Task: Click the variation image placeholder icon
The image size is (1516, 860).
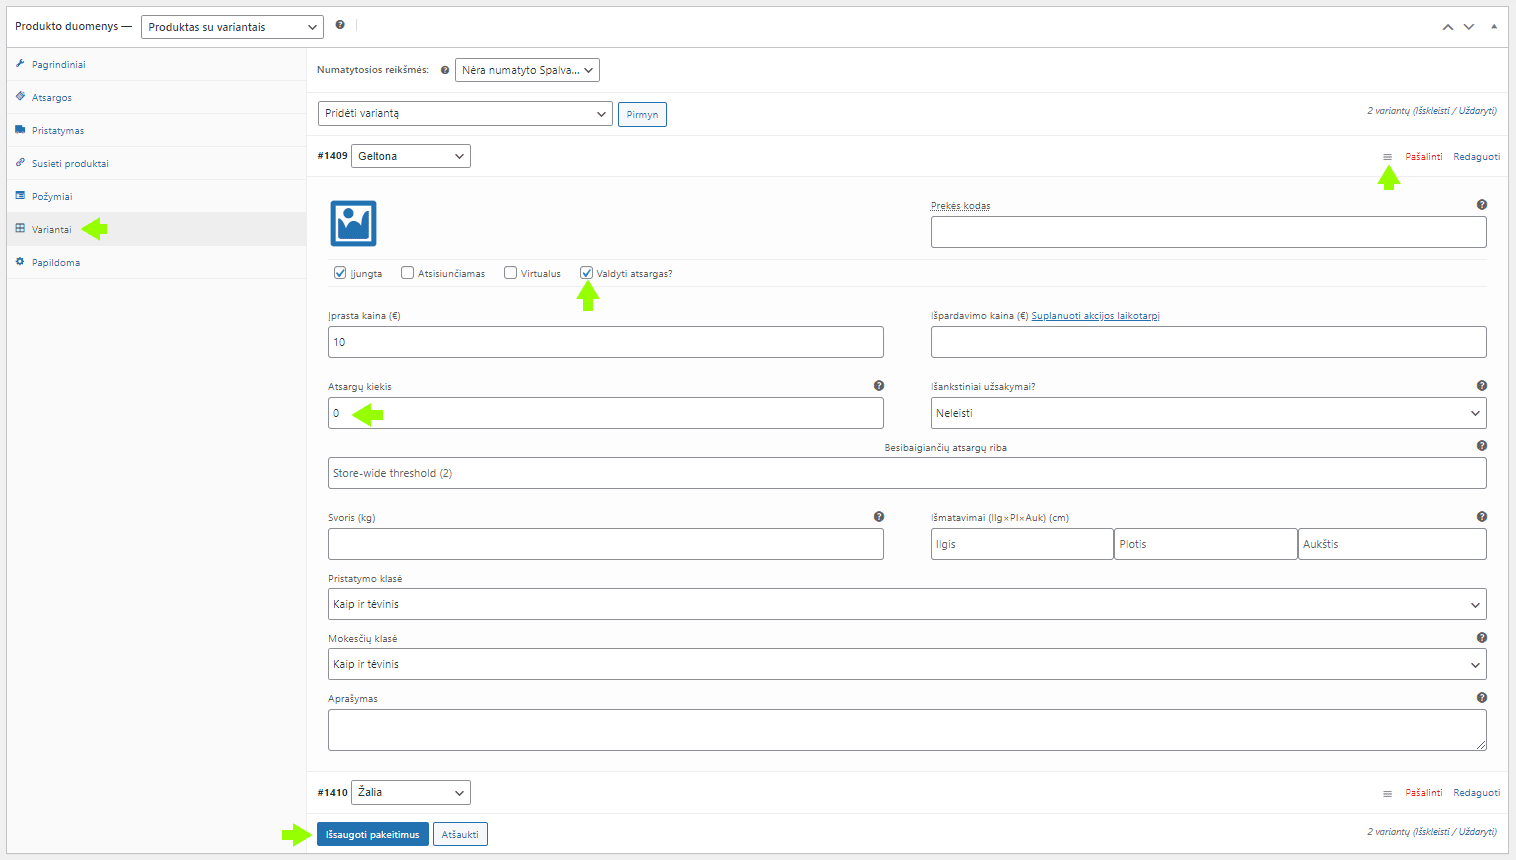Action: (x=353, y=223)
